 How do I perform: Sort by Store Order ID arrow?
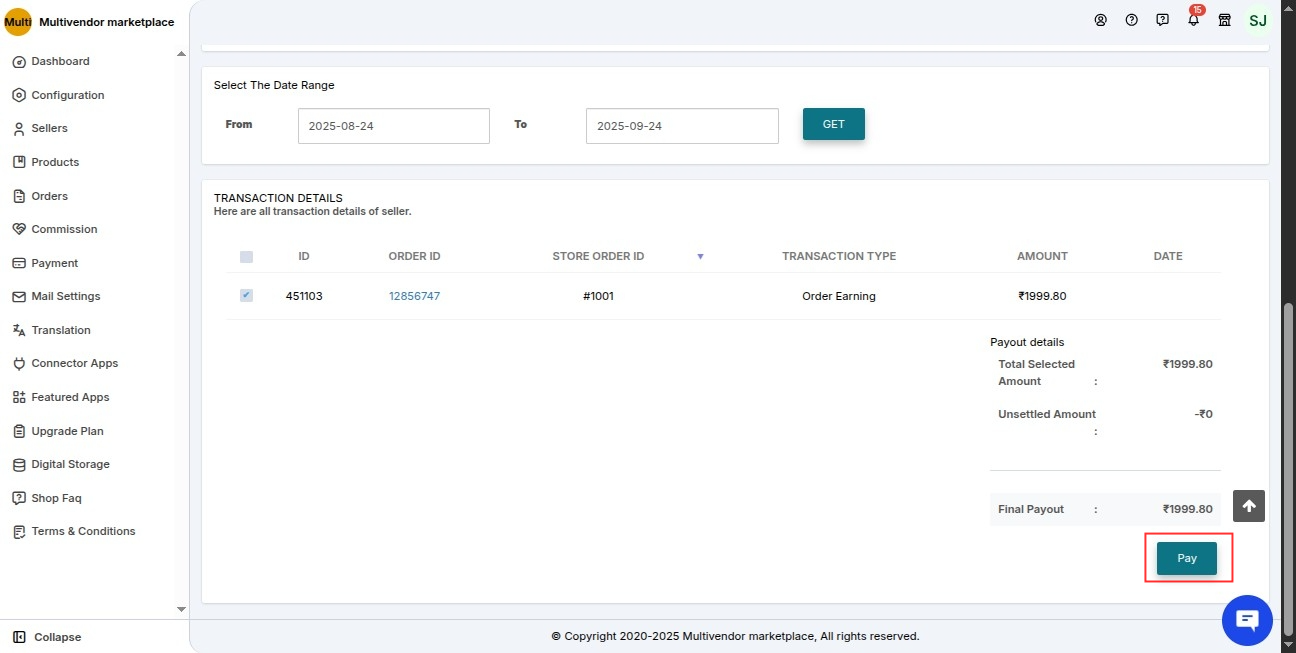pos(700,257)
